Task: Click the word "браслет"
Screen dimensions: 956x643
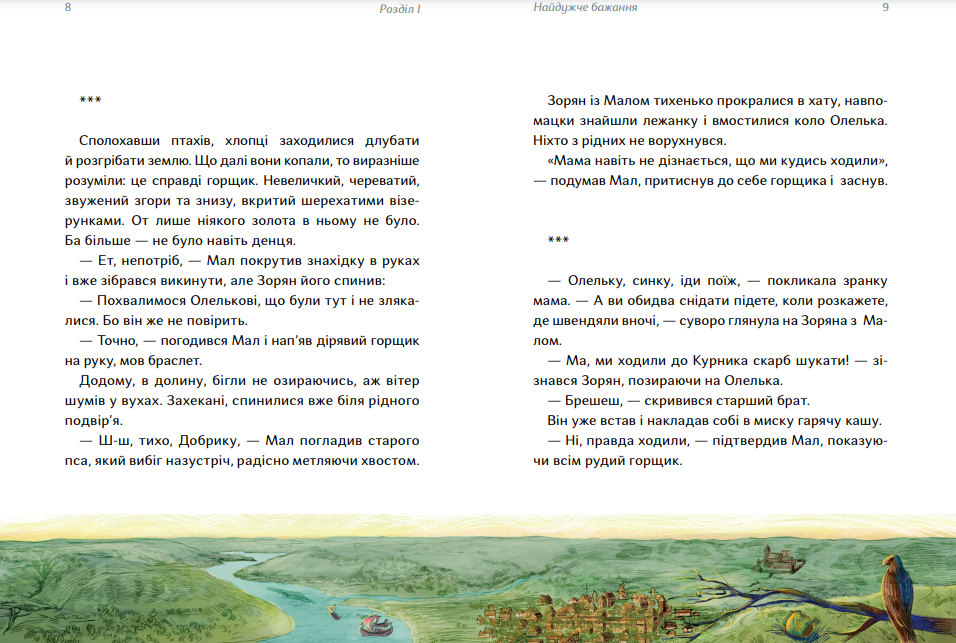Action: click(x=175, y=361)
